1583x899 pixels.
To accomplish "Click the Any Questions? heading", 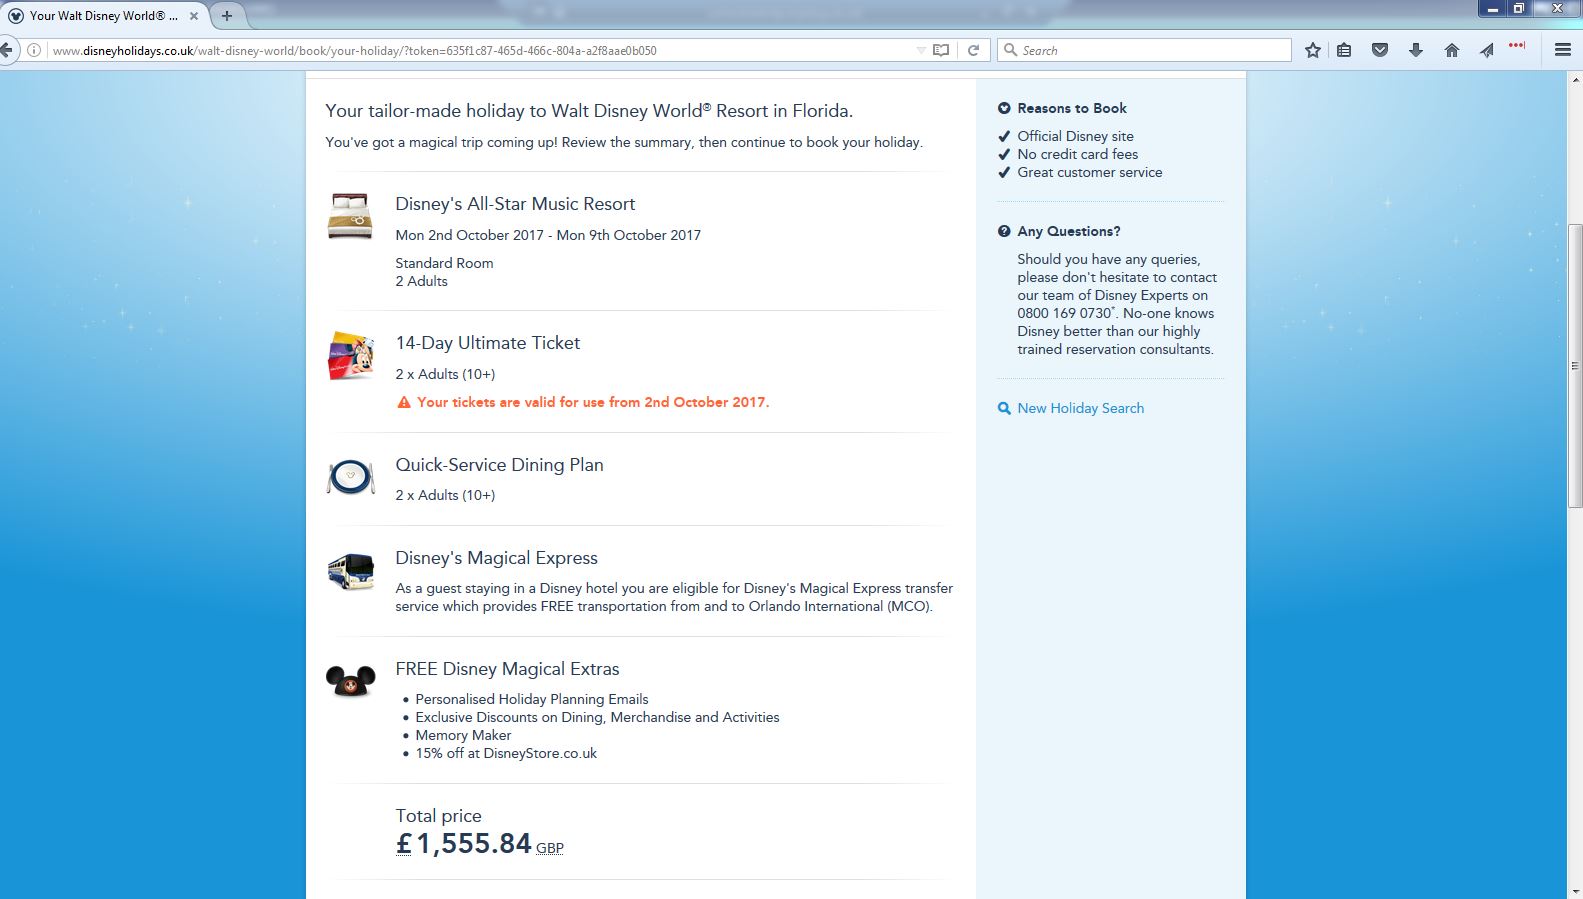I will coord(1069,231).
